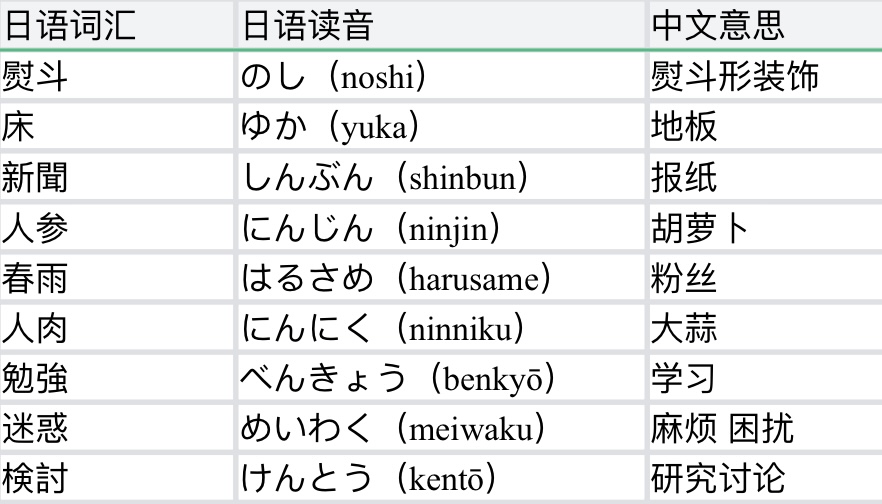Screen dimensions: 882x504
Task: Click the 検討 vocabulary cell
Action: [x=35, y=479]
